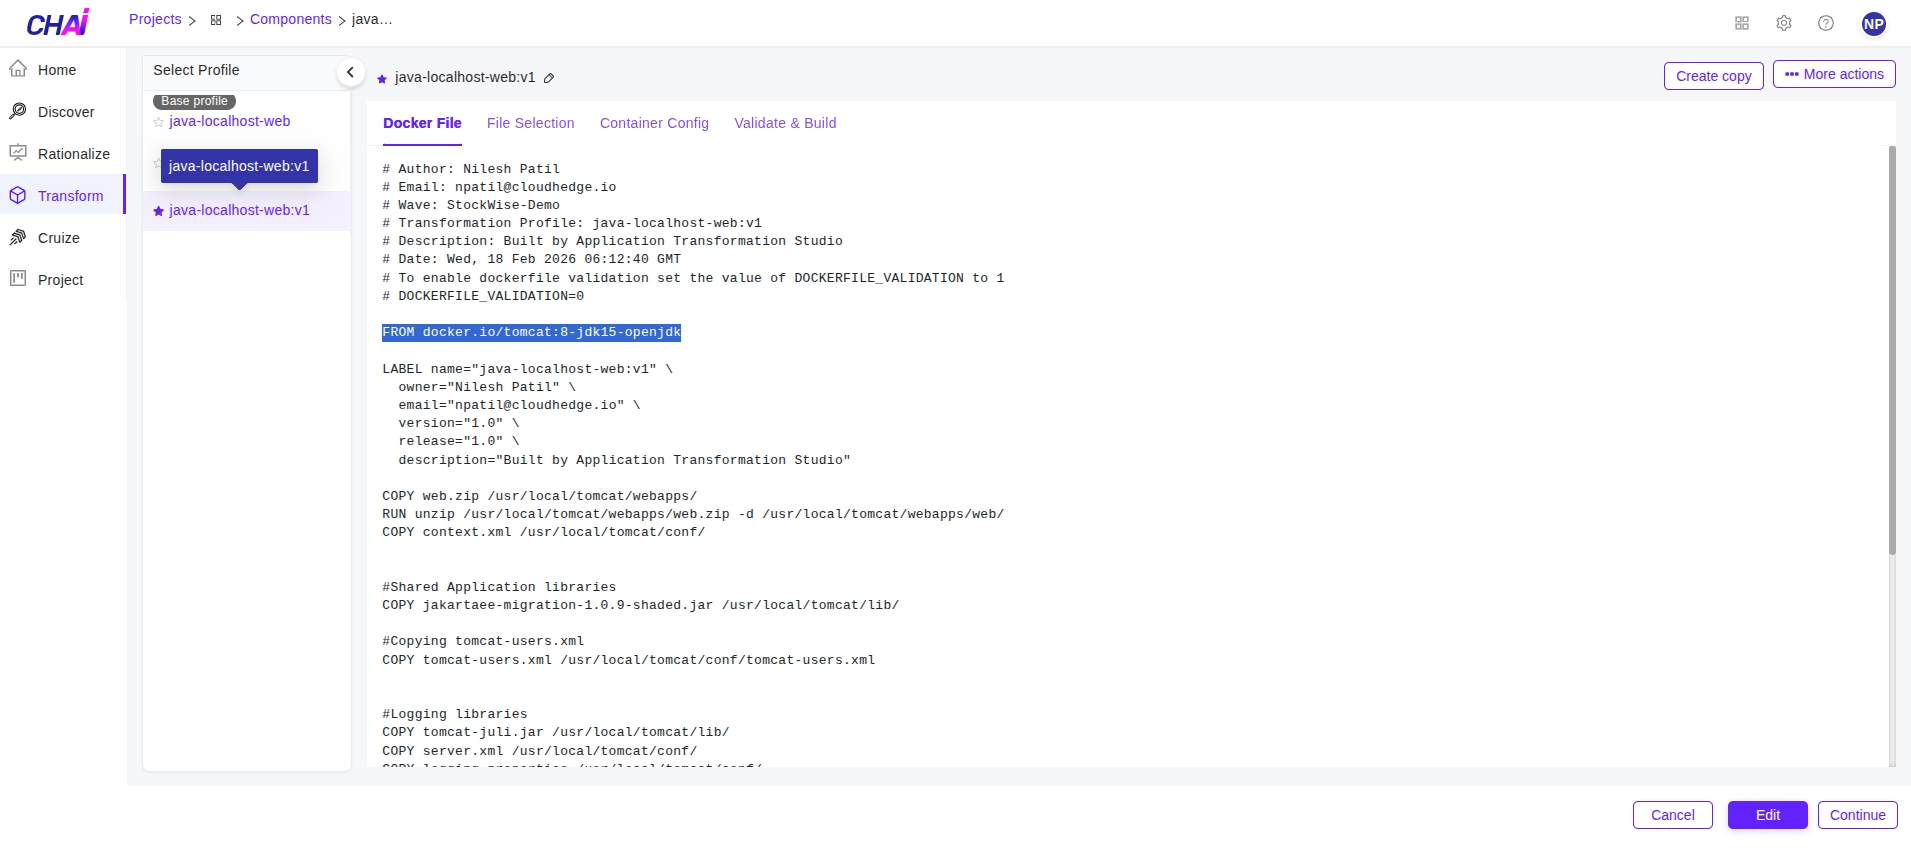Go to Projects breadcrumb link

coord(155,19)
